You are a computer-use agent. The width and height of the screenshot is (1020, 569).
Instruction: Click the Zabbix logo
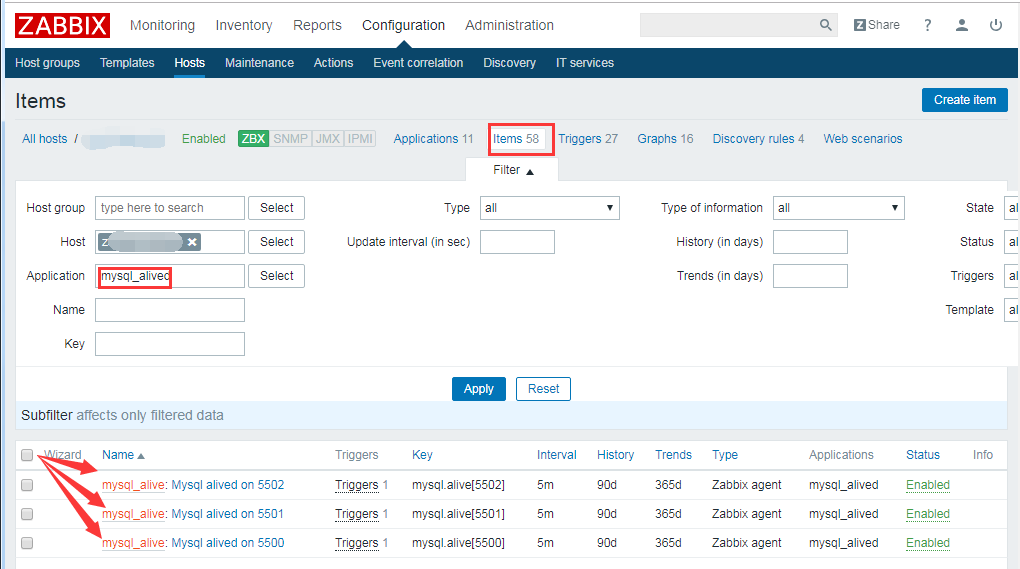click(62, 25)
